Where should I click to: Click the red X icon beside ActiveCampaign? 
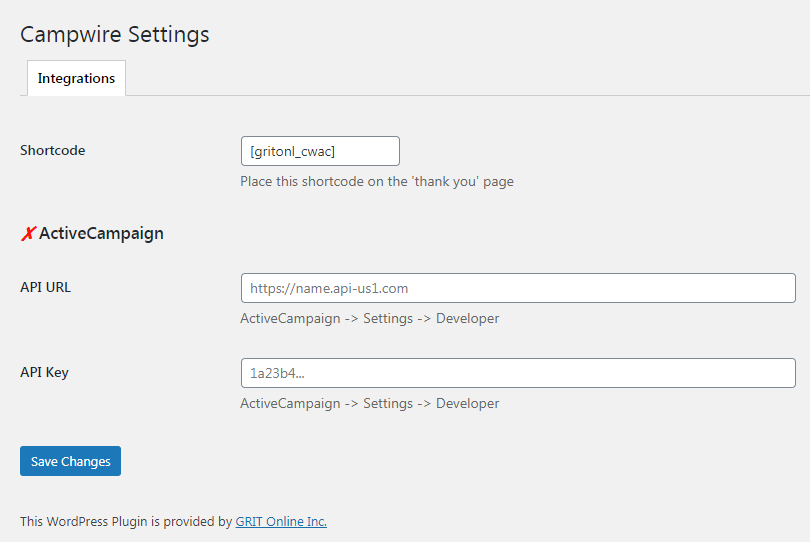(28, 234)
